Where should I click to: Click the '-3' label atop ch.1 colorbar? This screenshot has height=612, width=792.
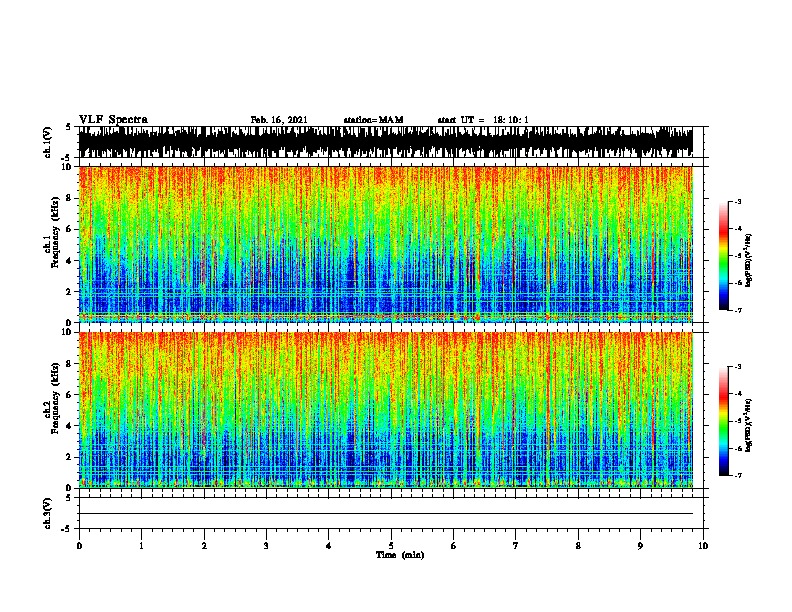coord(737,201)
